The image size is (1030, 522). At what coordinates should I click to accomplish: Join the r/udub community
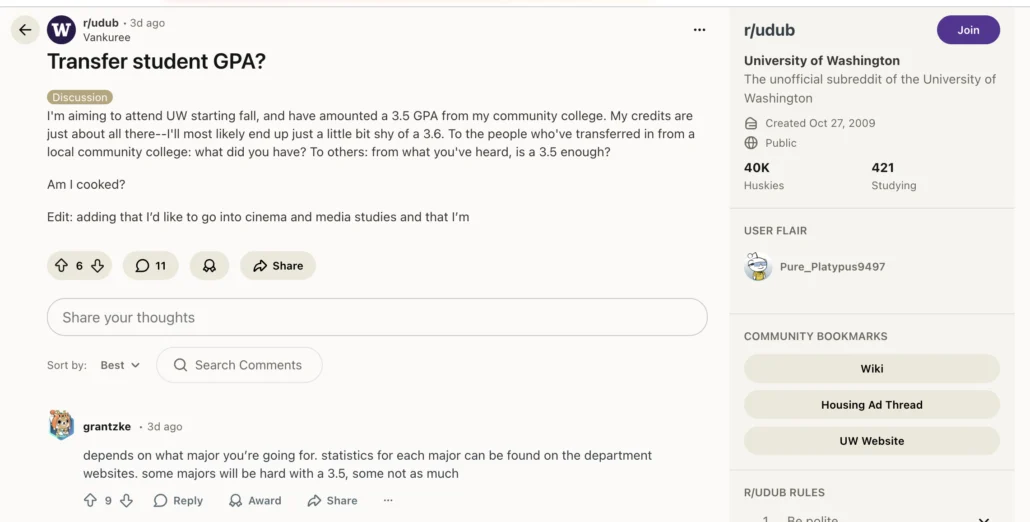click(x=967, y=30)
